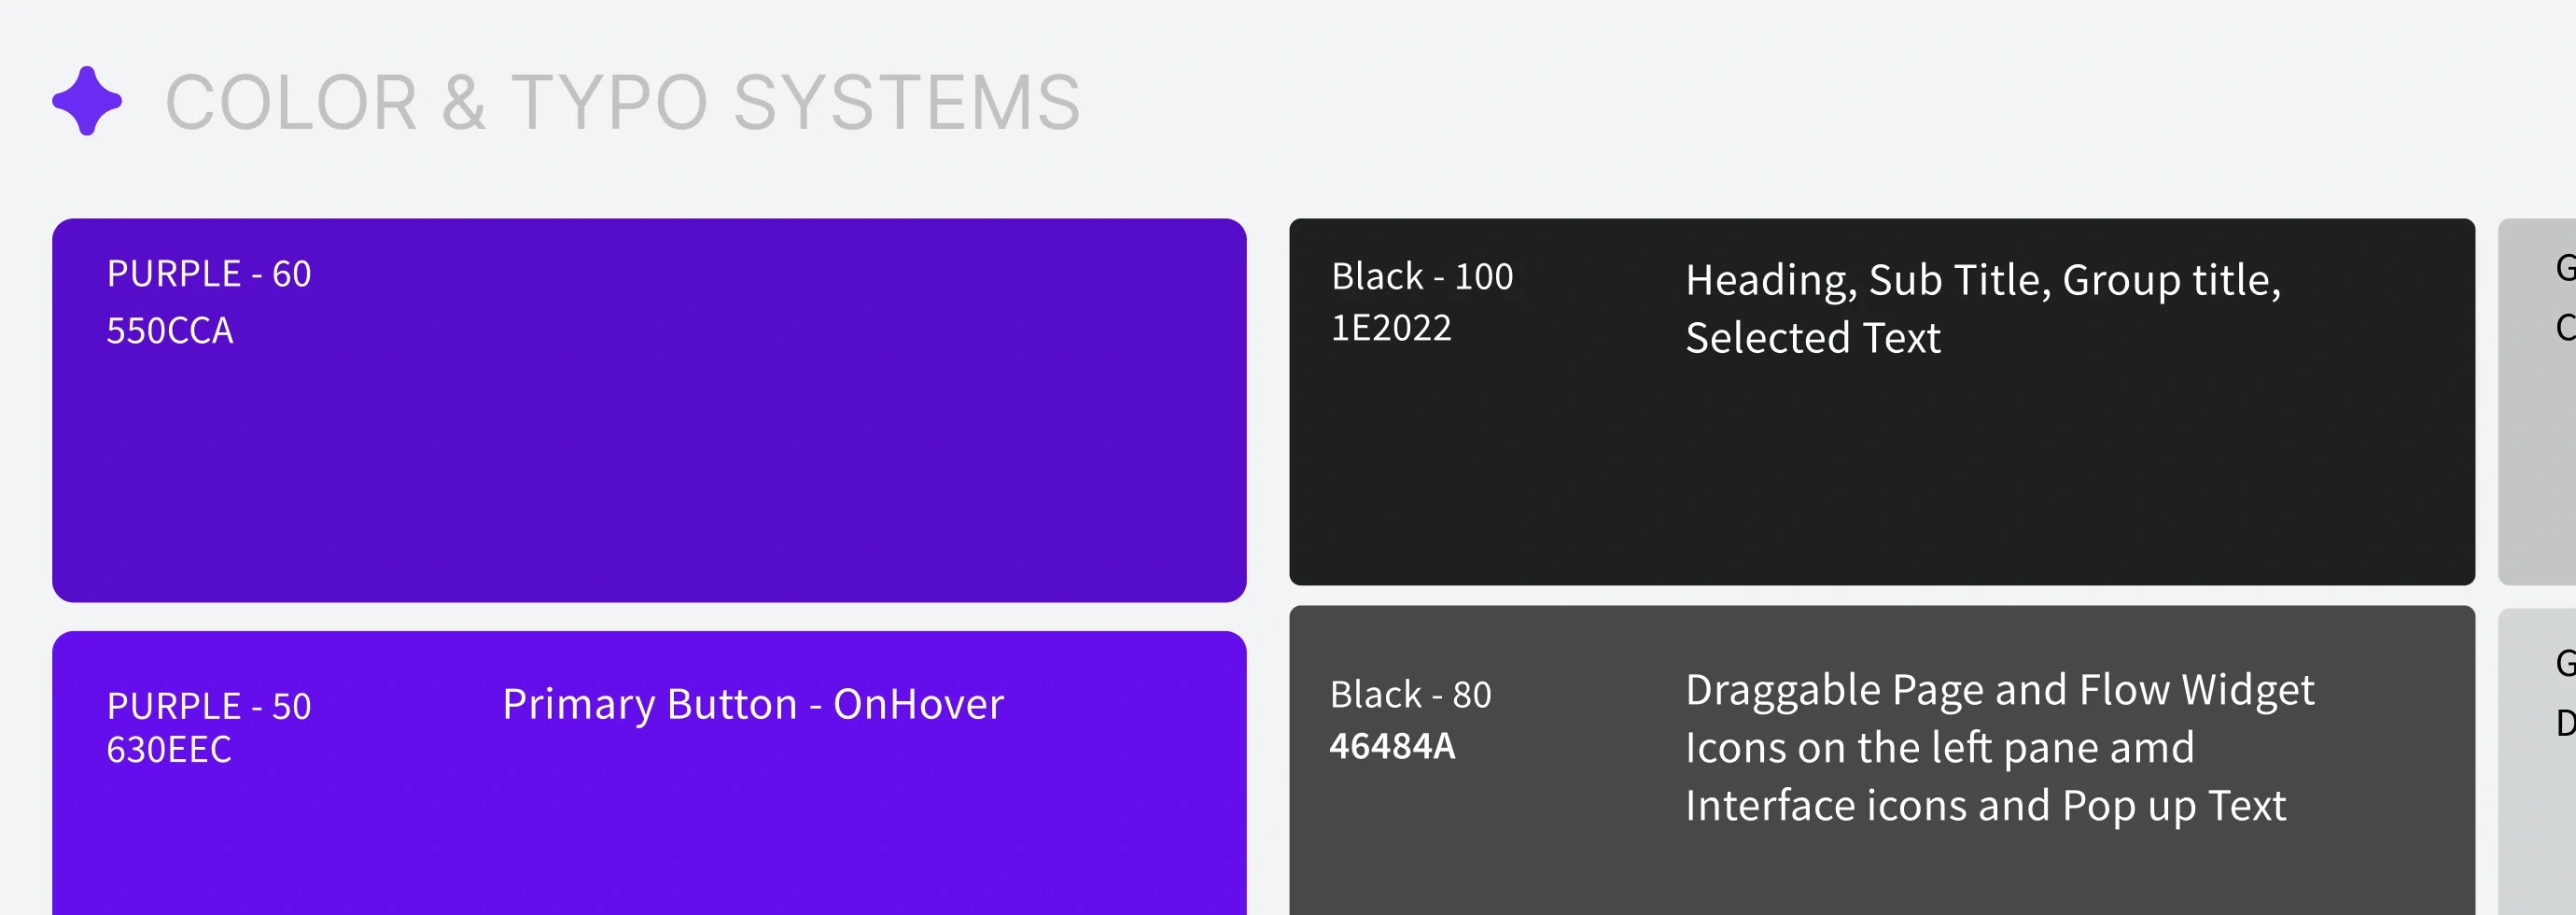Image resolution: width=2576 pixels, height=915 pixels.
Task: Select the Black - 100 color card
Action: point(1882,402)
